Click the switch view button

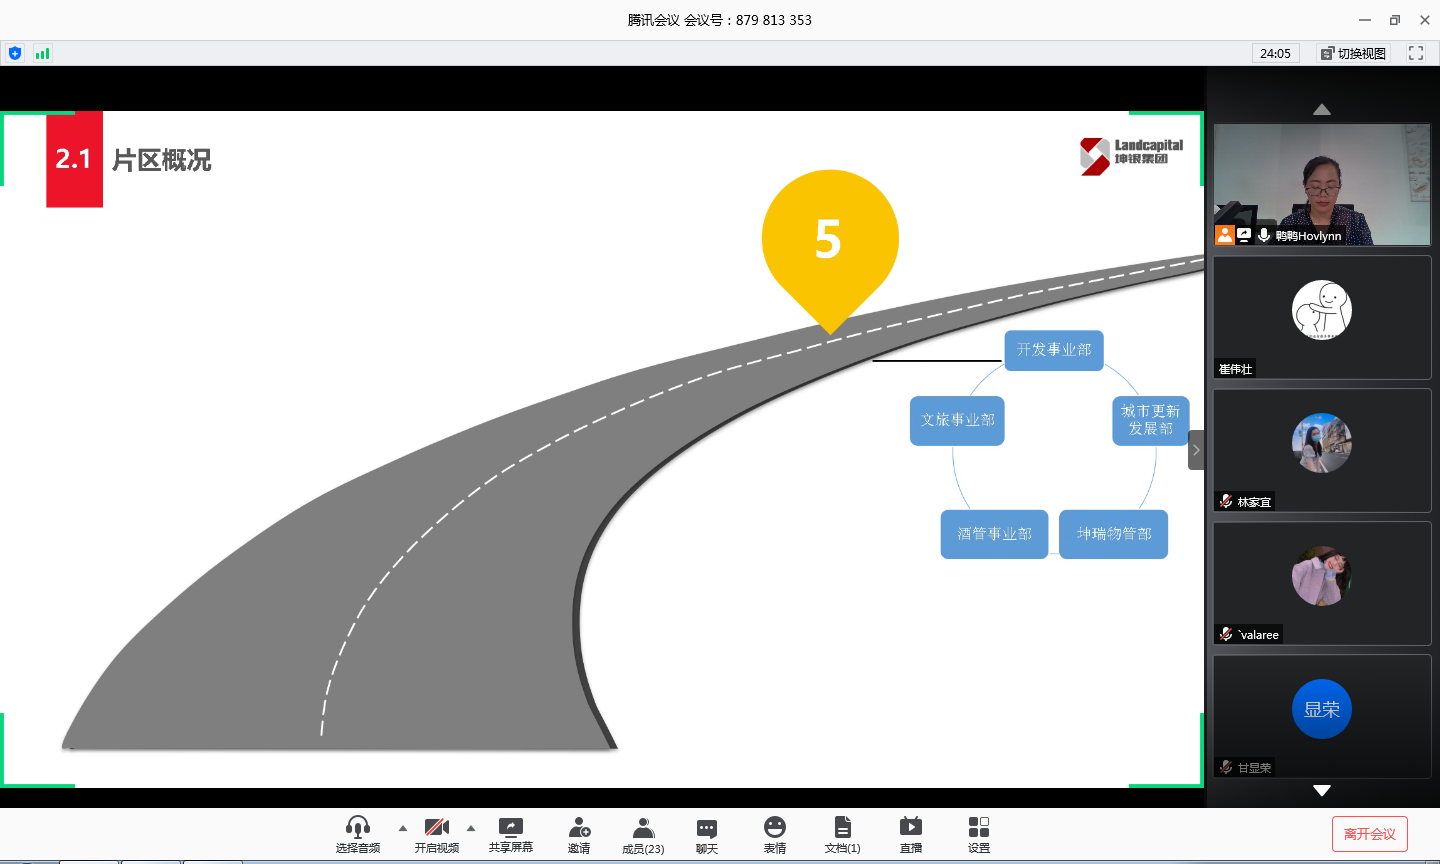click(1353, 53)
